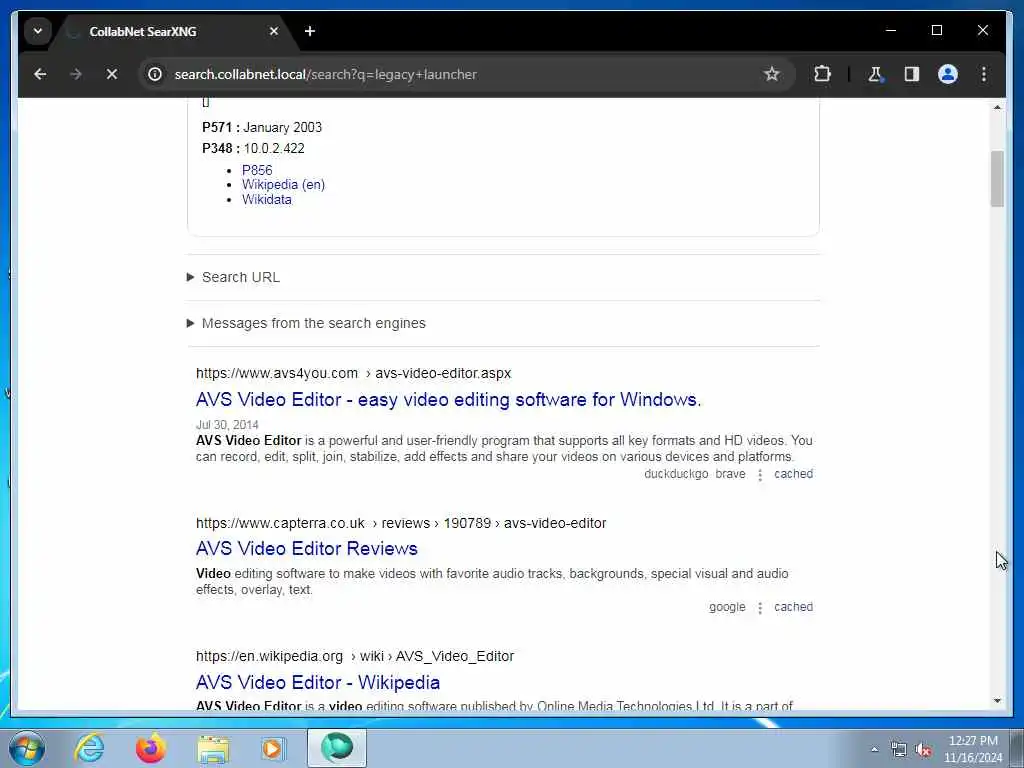Click the avs4you.com result URL
This screenshot has height=768, width=1024.
coord(353,374)
